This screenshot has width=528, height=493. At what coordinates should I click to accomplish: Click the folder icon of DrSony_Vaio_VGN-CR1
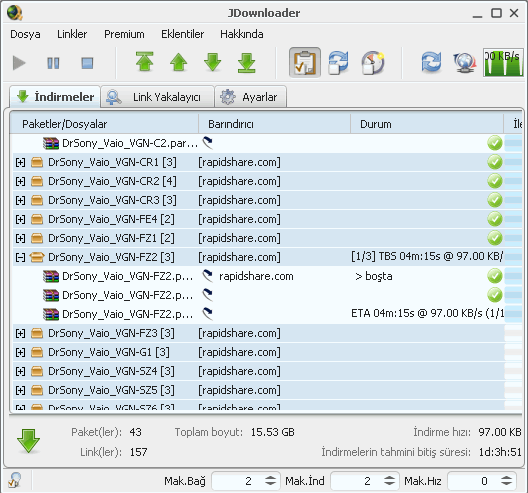[x=37, y=163]
